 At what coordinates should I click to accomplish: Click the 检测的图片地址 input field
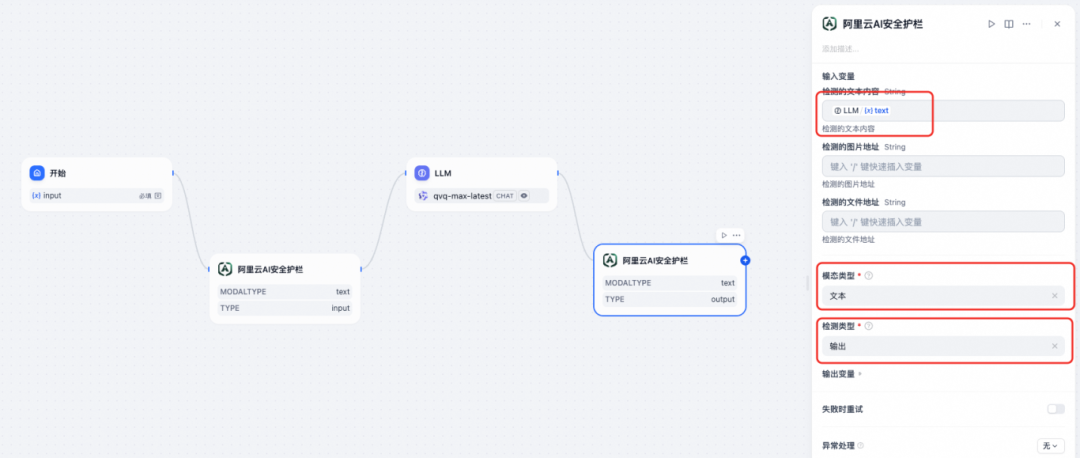[x=943, y=166]
